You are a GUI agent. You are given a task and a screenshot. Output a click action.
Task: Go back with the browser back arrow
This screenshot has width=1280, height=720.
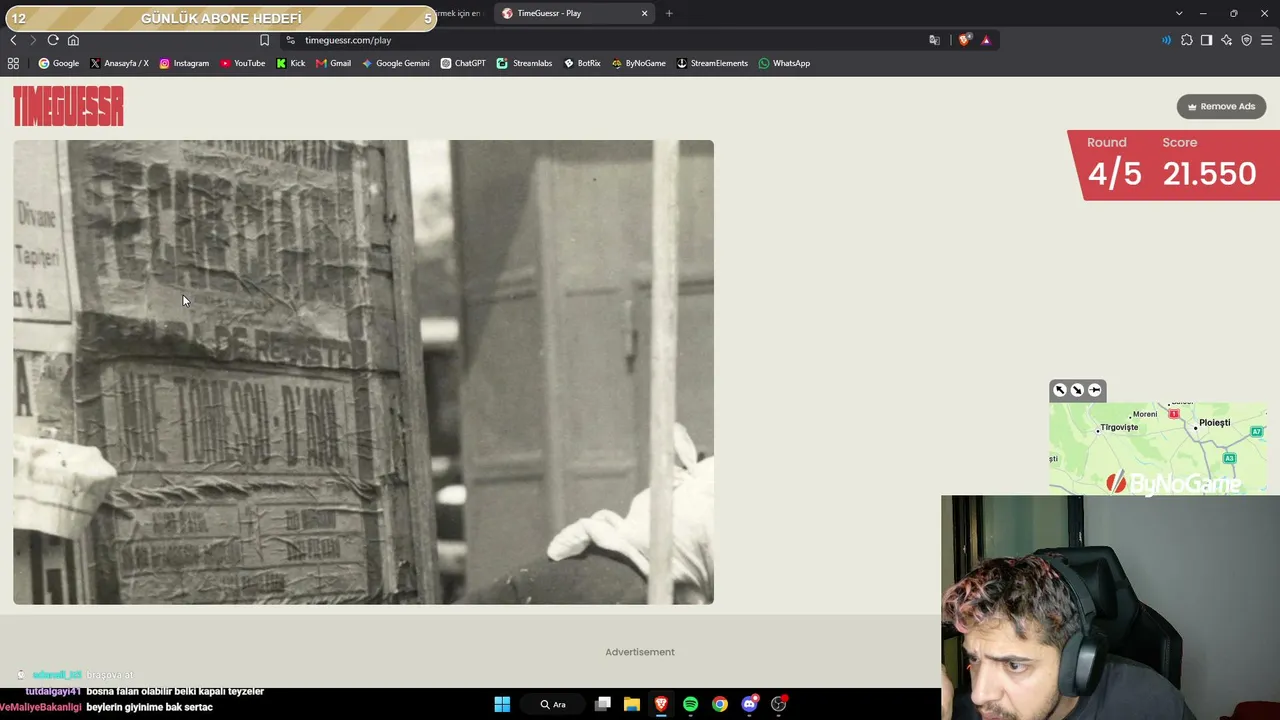coord(13,40)
